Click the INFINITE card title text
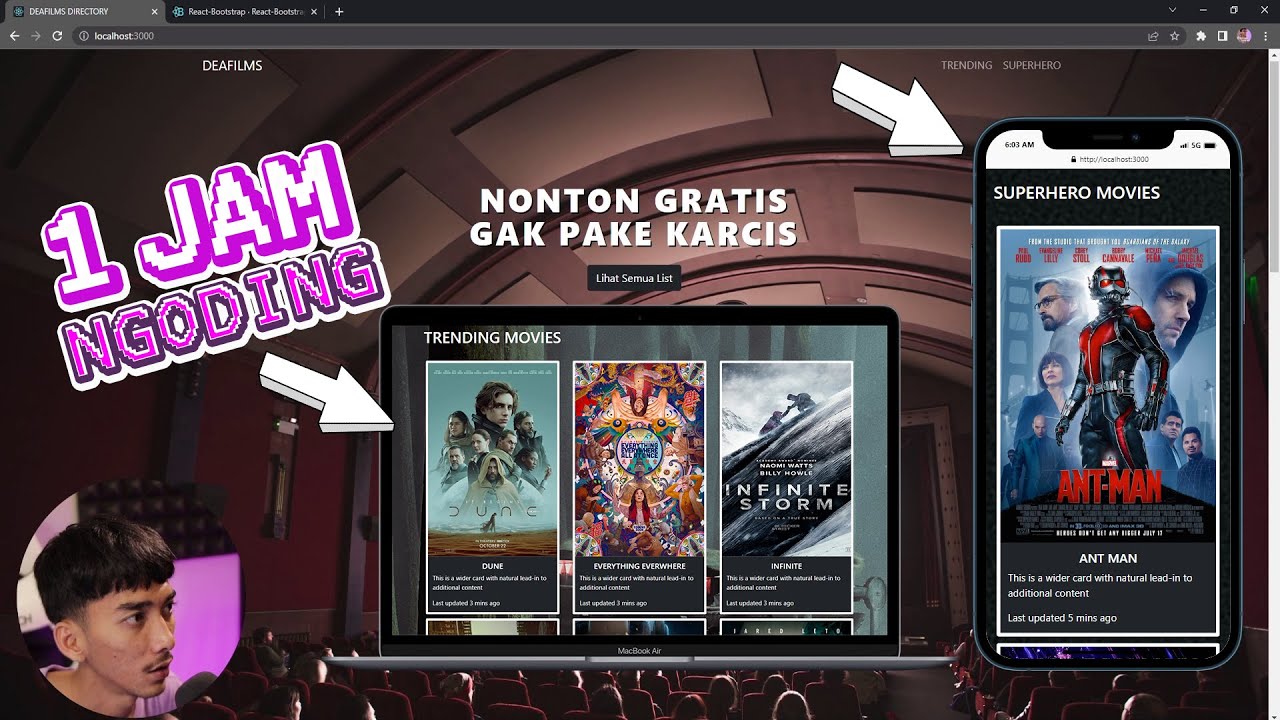This screenshot has width=1280, height=720. pyautogui.click(x=786, y=566)
